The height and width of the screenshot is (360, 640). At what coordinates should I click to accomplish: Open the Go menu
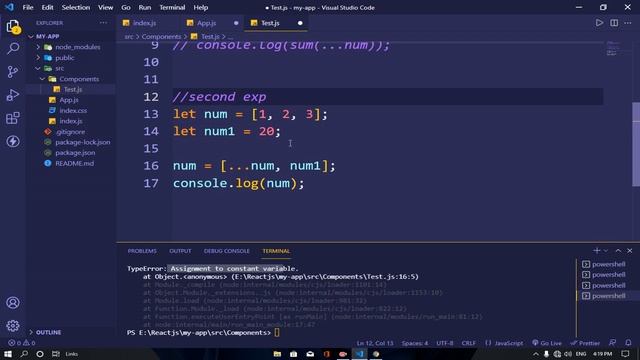point(126,7)
